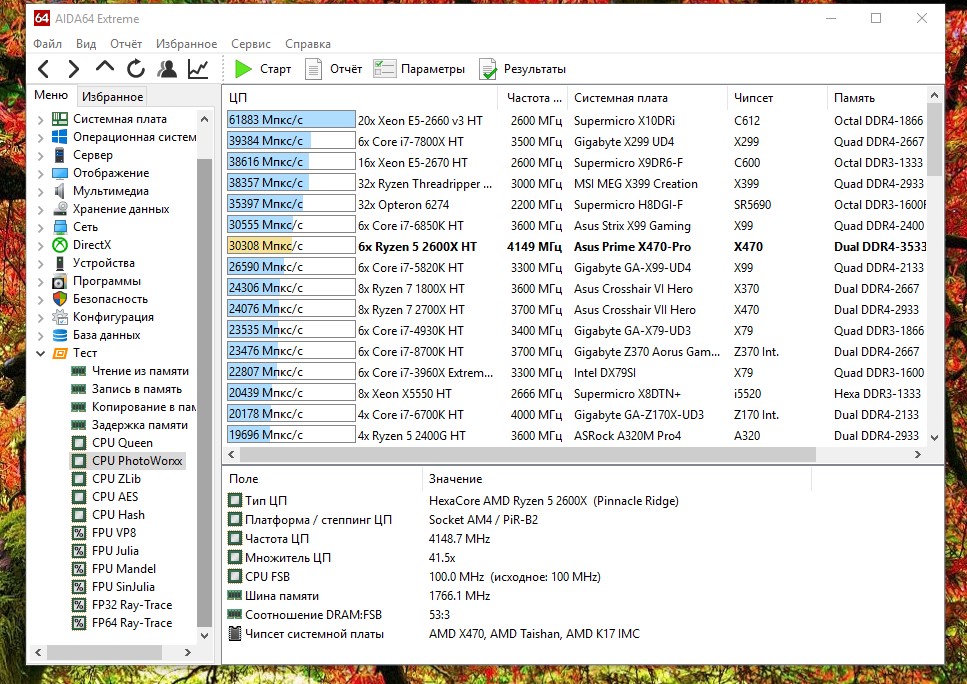Image resolution: width=967 pixels, height=684 pixels.
Task: Open Результаты toolbar button
Action: tap(523, 69)
